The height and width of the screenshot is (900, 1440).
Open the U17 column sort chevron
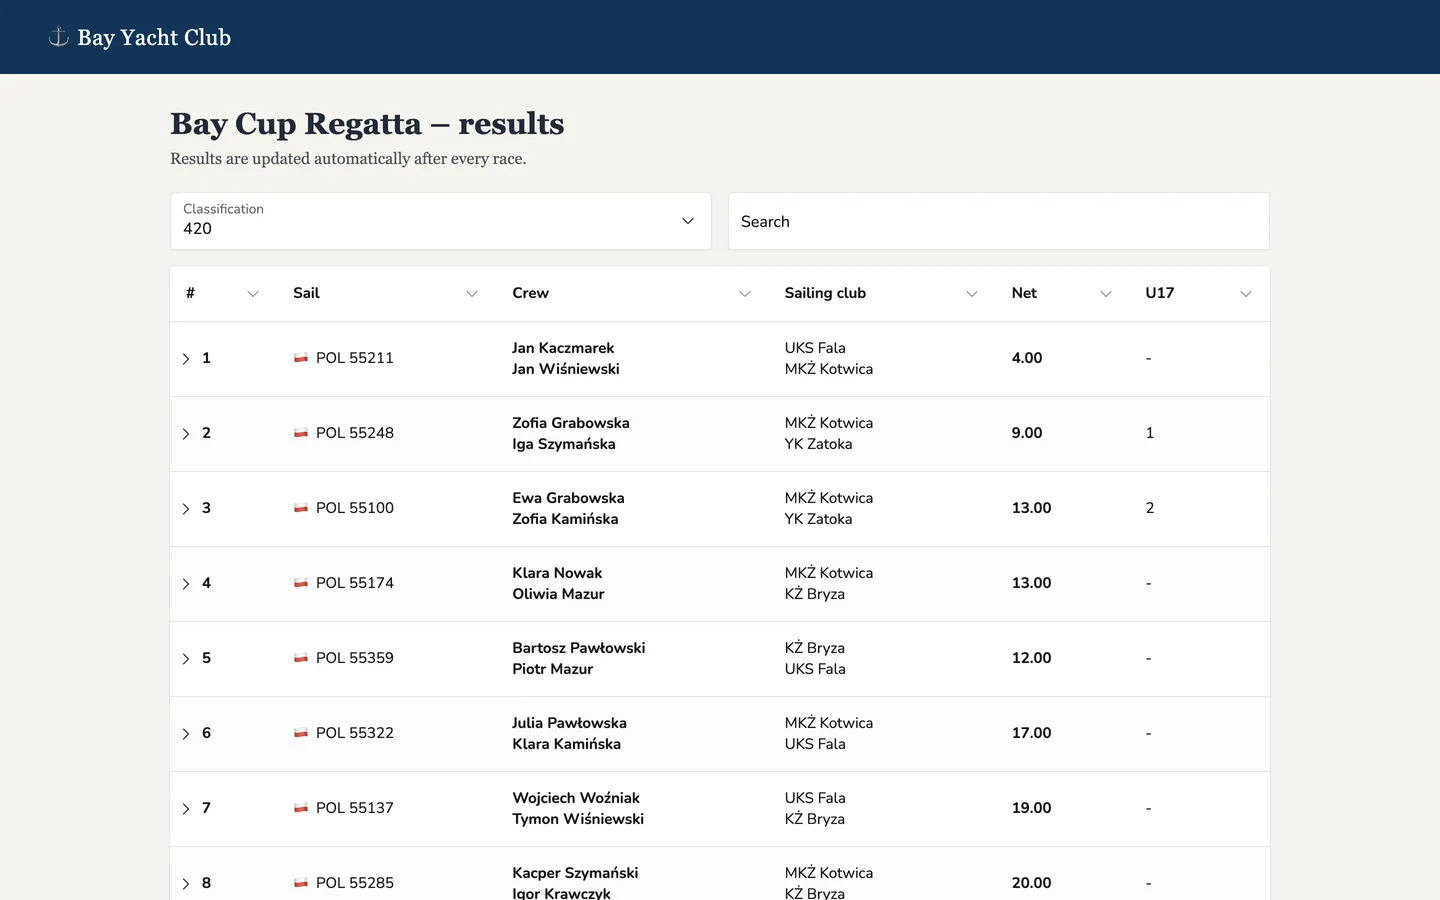[1246, 294]
